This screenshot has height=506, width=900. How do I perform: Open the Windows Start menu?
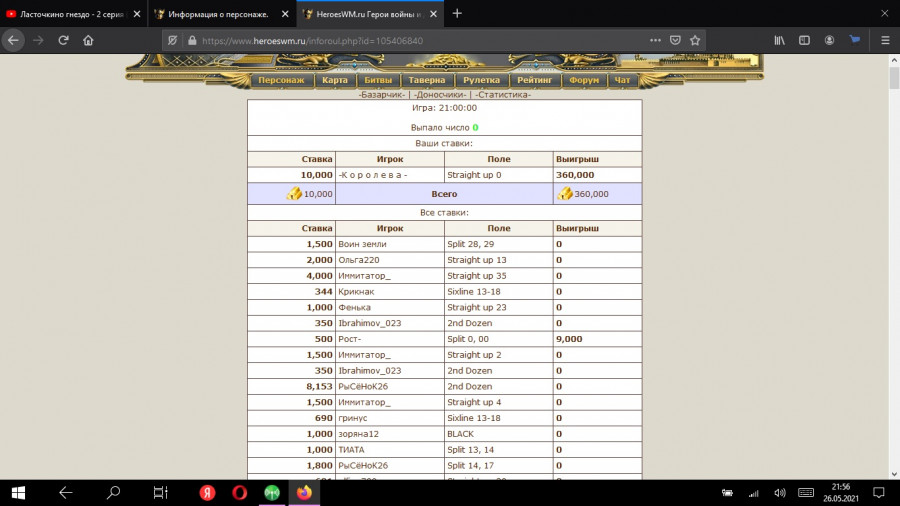pos(18,492)
